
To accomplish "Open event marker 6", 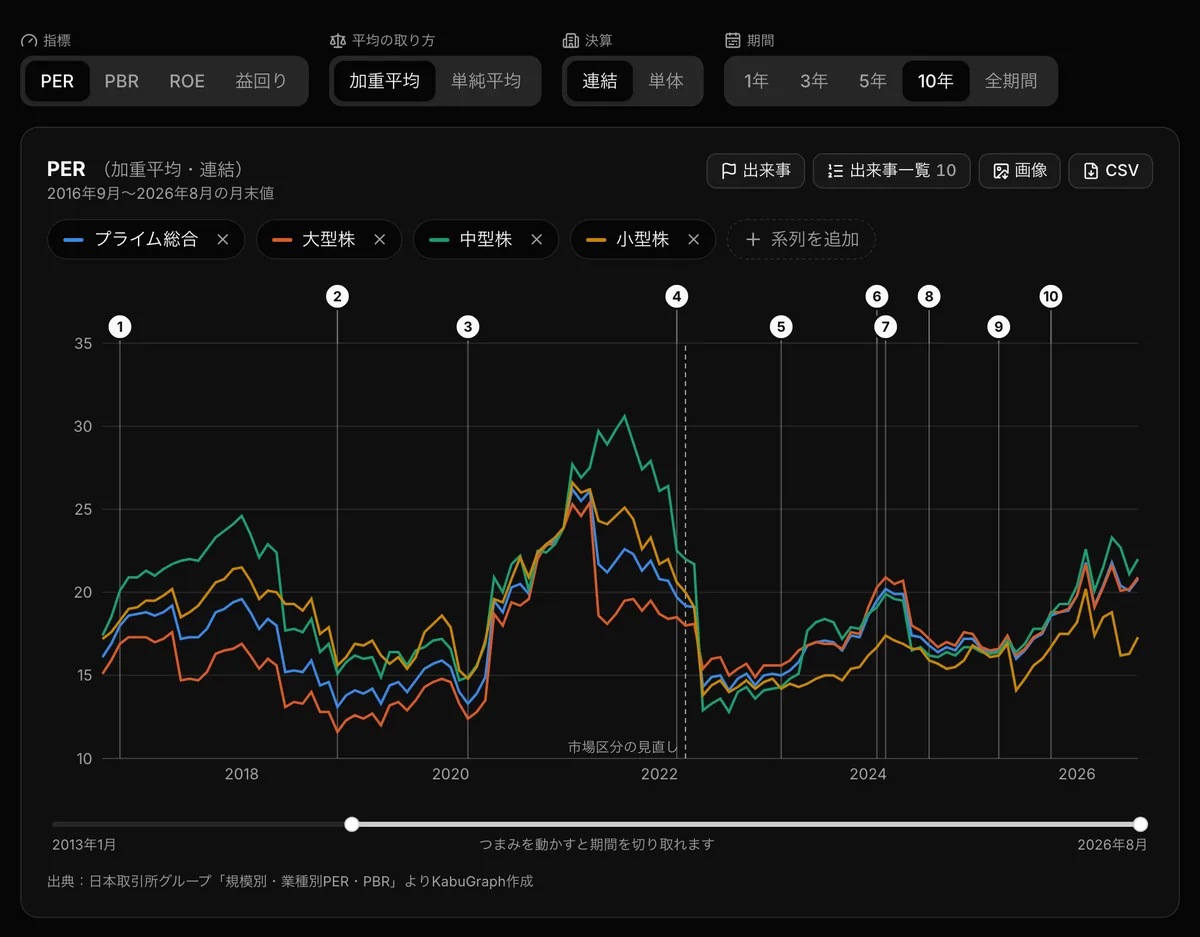I will (877, 296).
